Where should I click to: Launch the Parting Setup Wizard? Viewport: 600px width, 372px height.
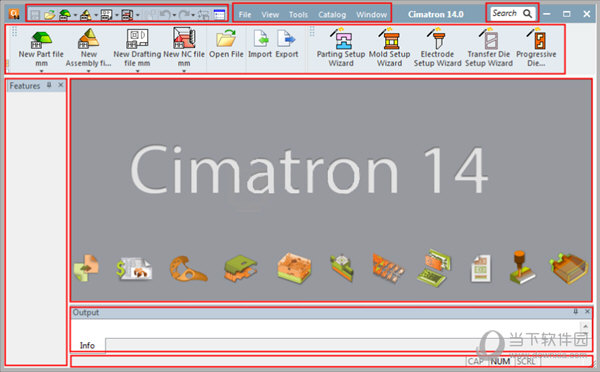click(341, 47)
